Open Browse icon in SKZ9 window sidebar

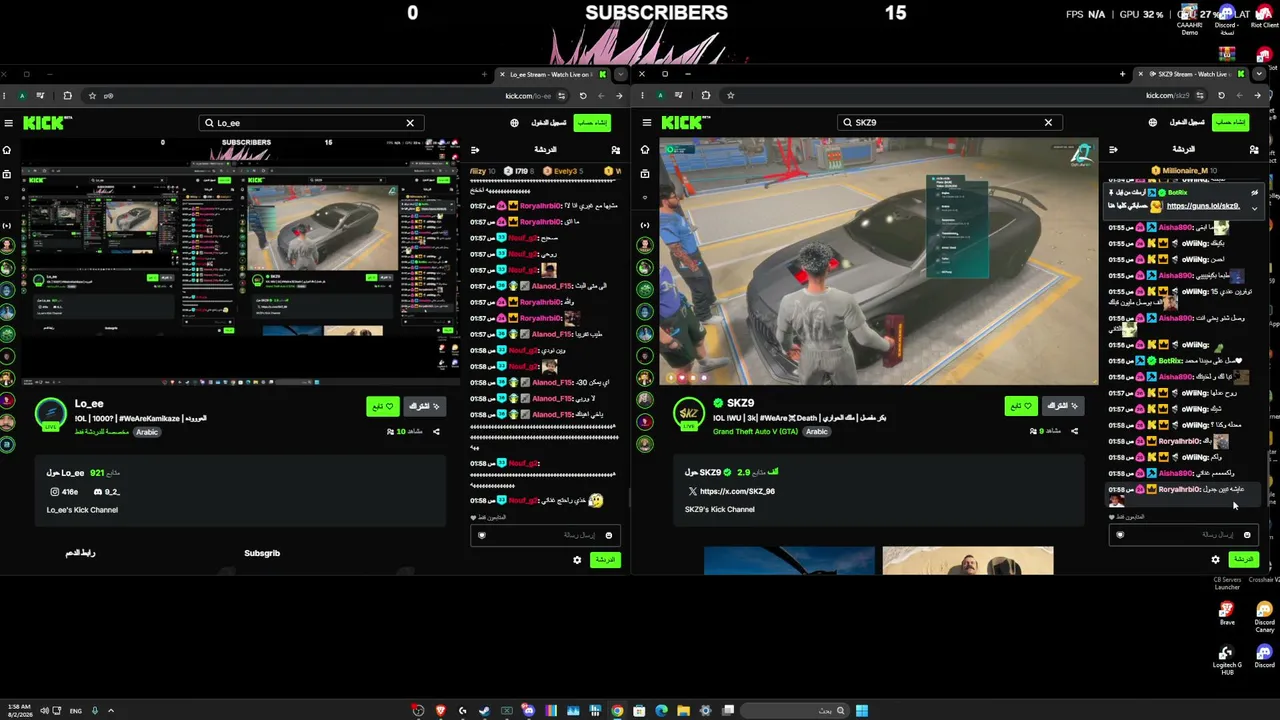(645, 174)
